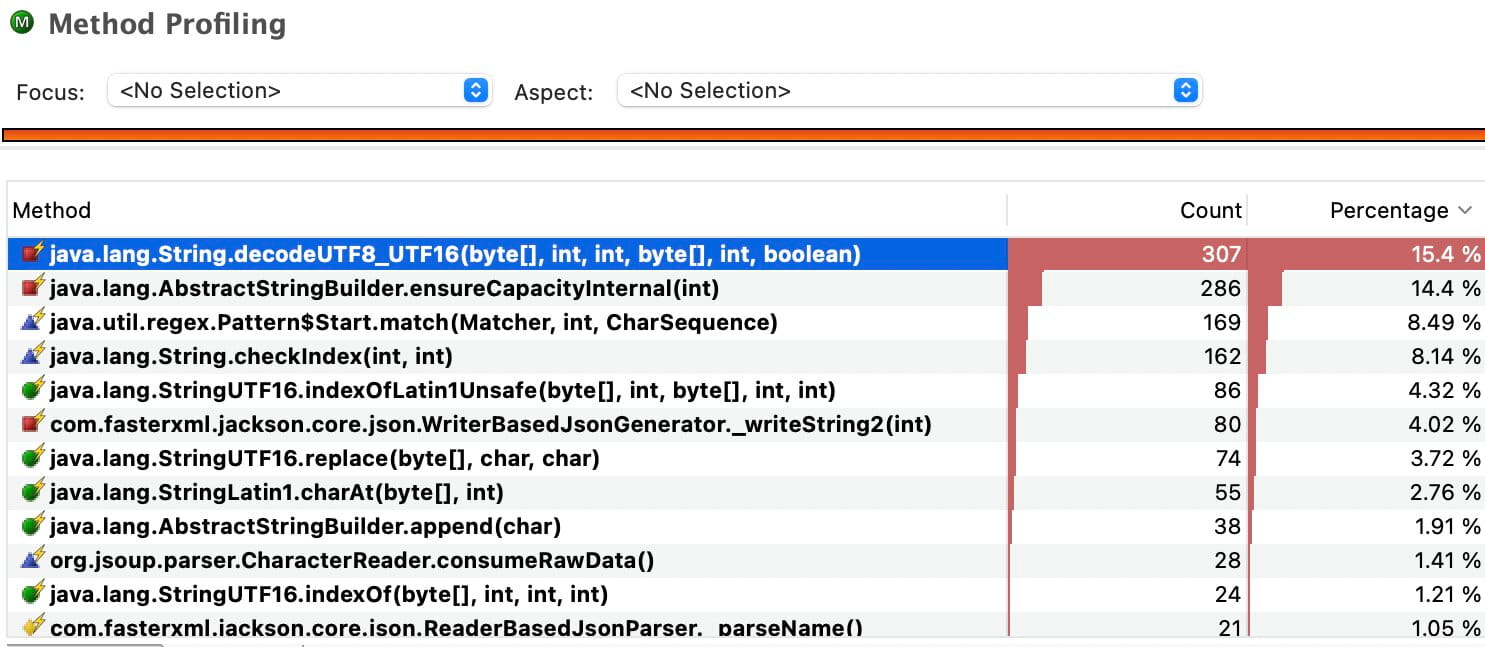
Task: Sort the table by the Method column
Action: [52, 210]
